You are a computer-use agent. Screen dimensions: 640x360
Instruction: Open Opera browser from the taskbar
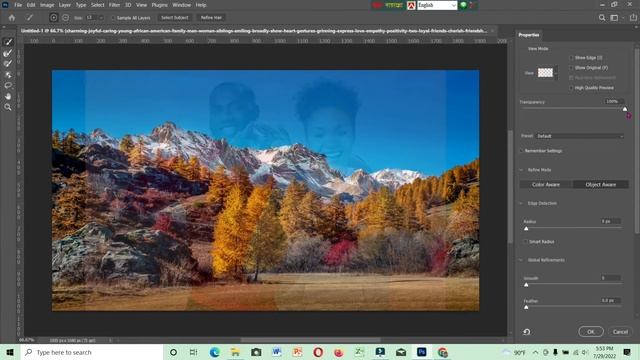[318, 352]
